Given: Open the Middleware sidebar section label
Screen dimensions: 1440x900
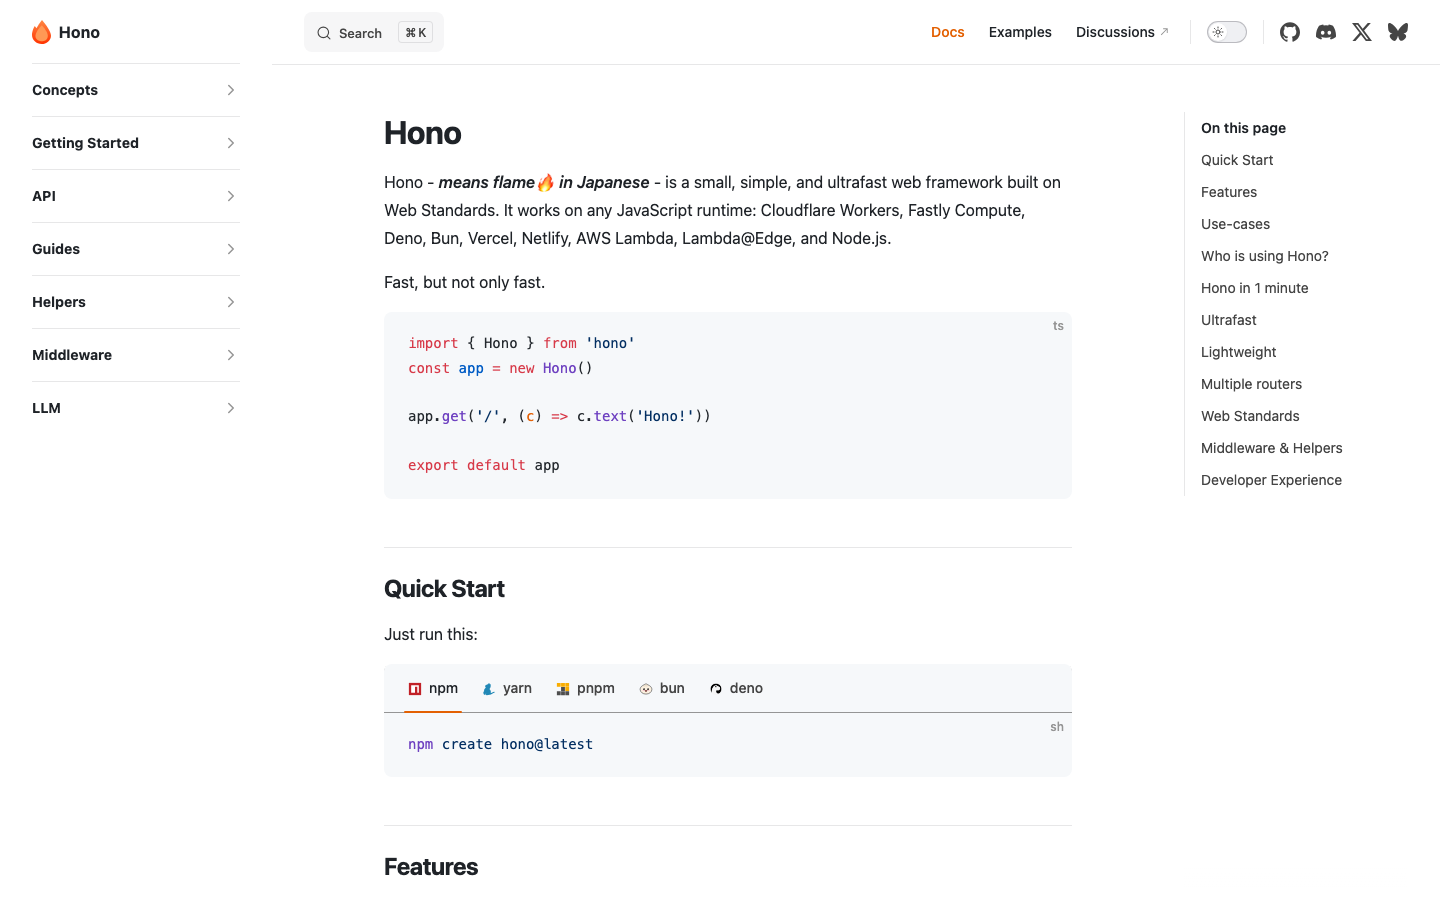Looking at the screenshot, I should tap(72, 355).
